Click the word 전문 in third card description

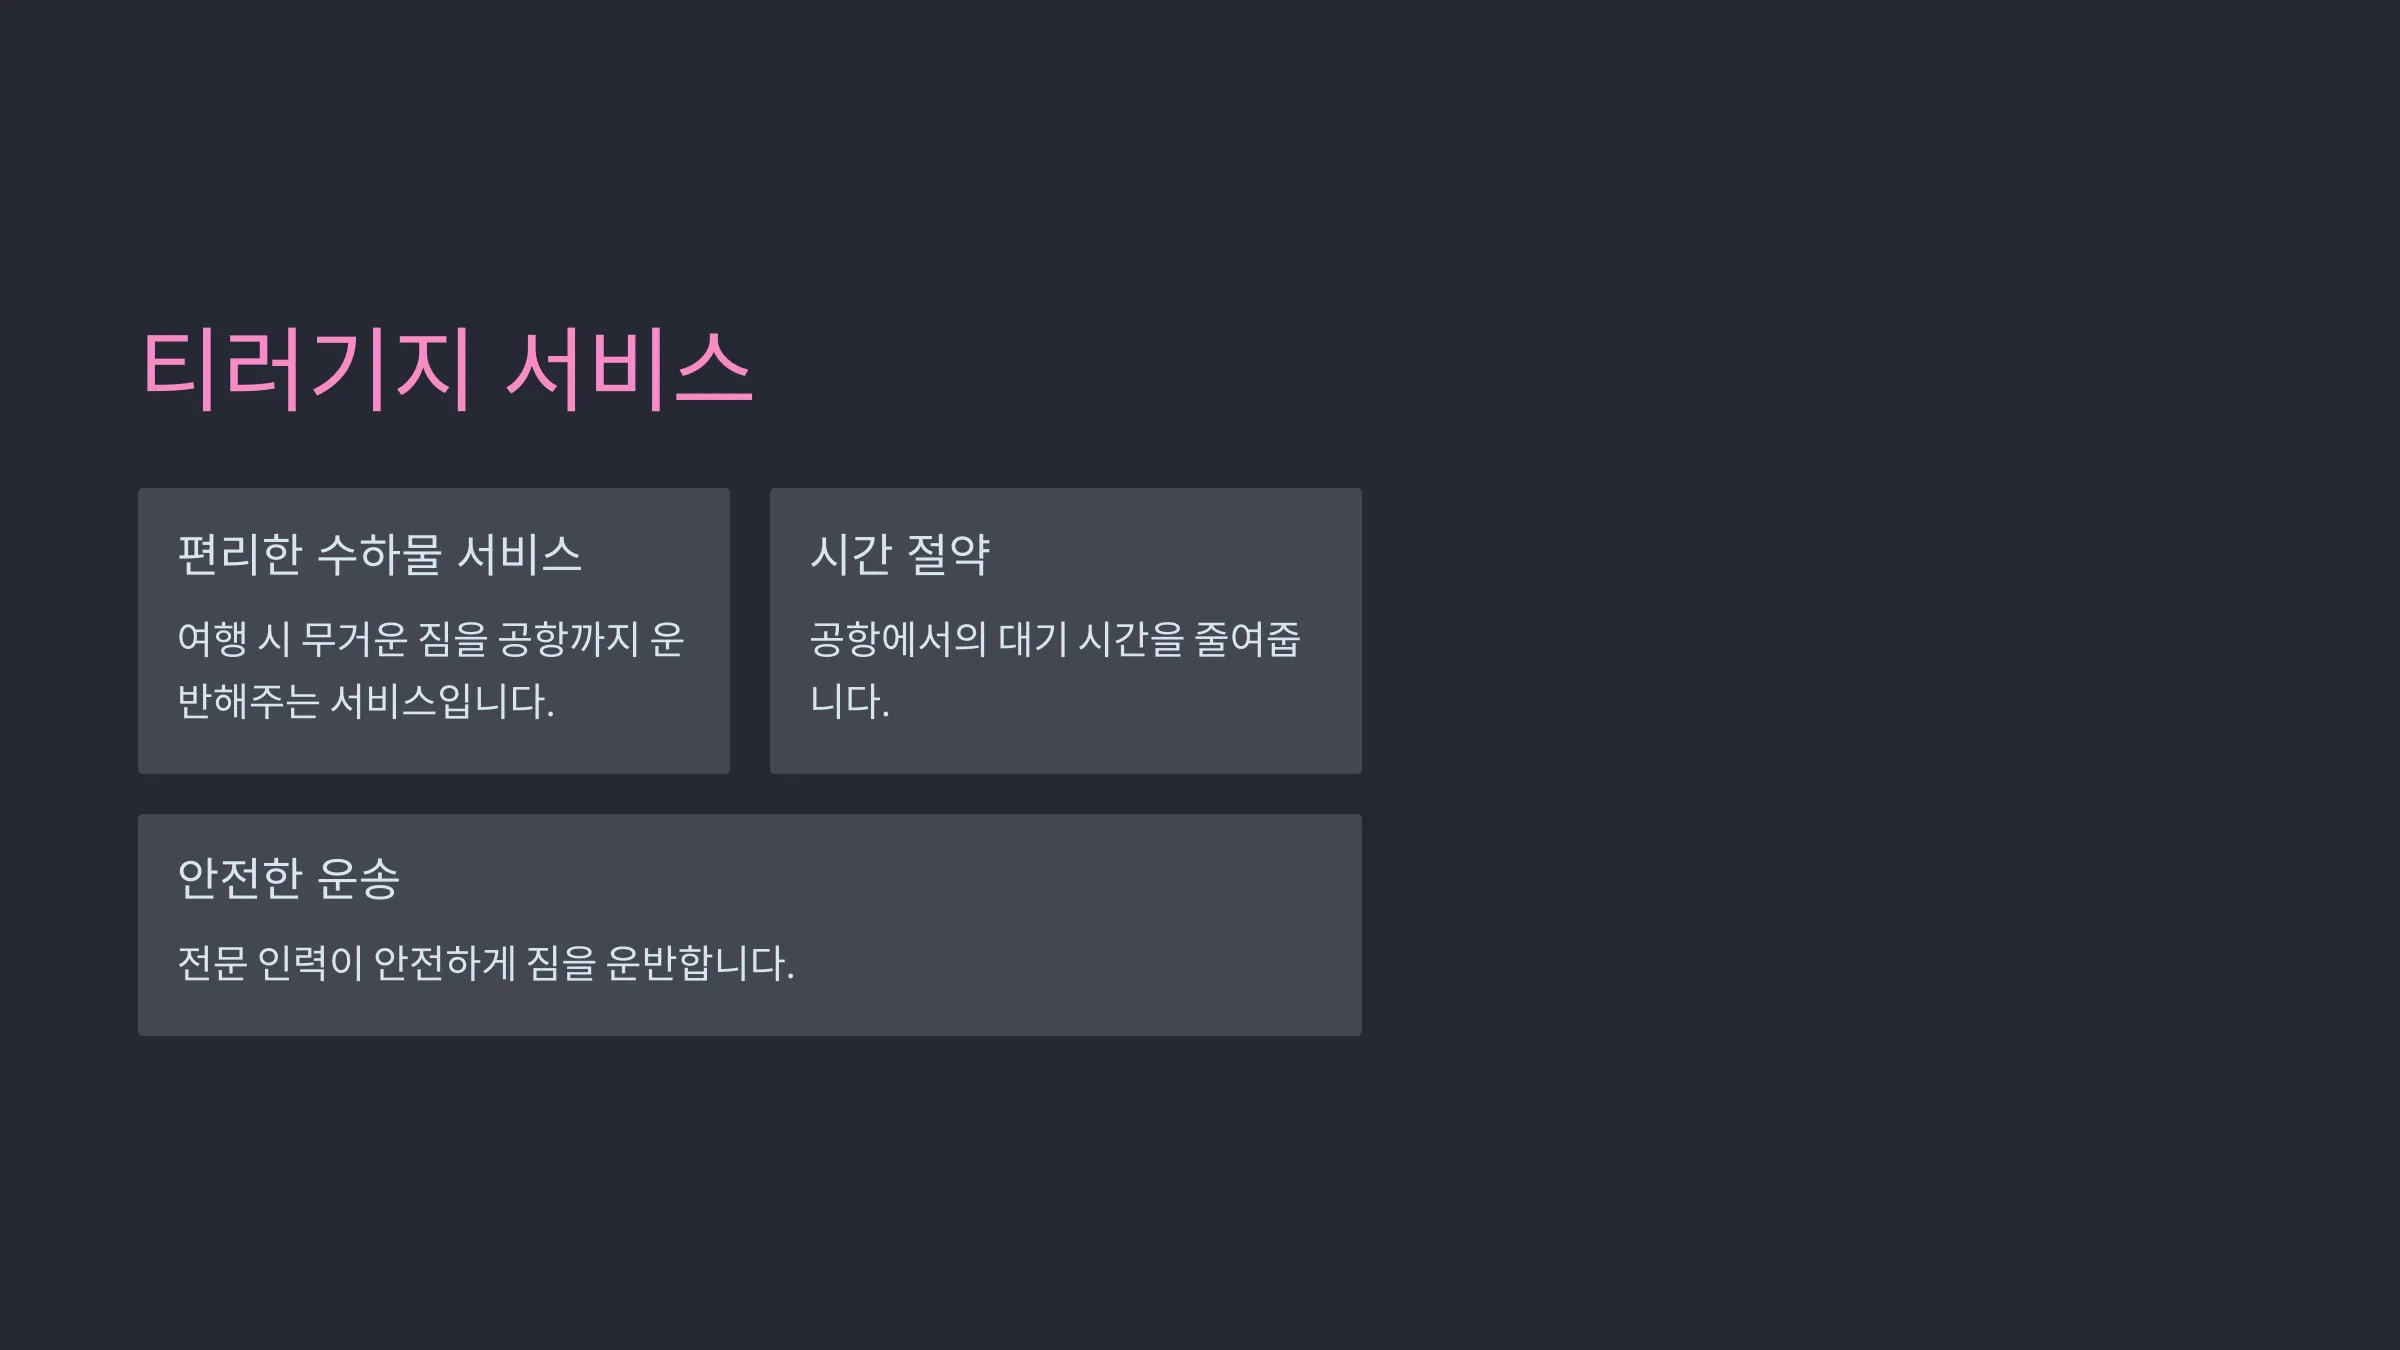click(212, 963)
